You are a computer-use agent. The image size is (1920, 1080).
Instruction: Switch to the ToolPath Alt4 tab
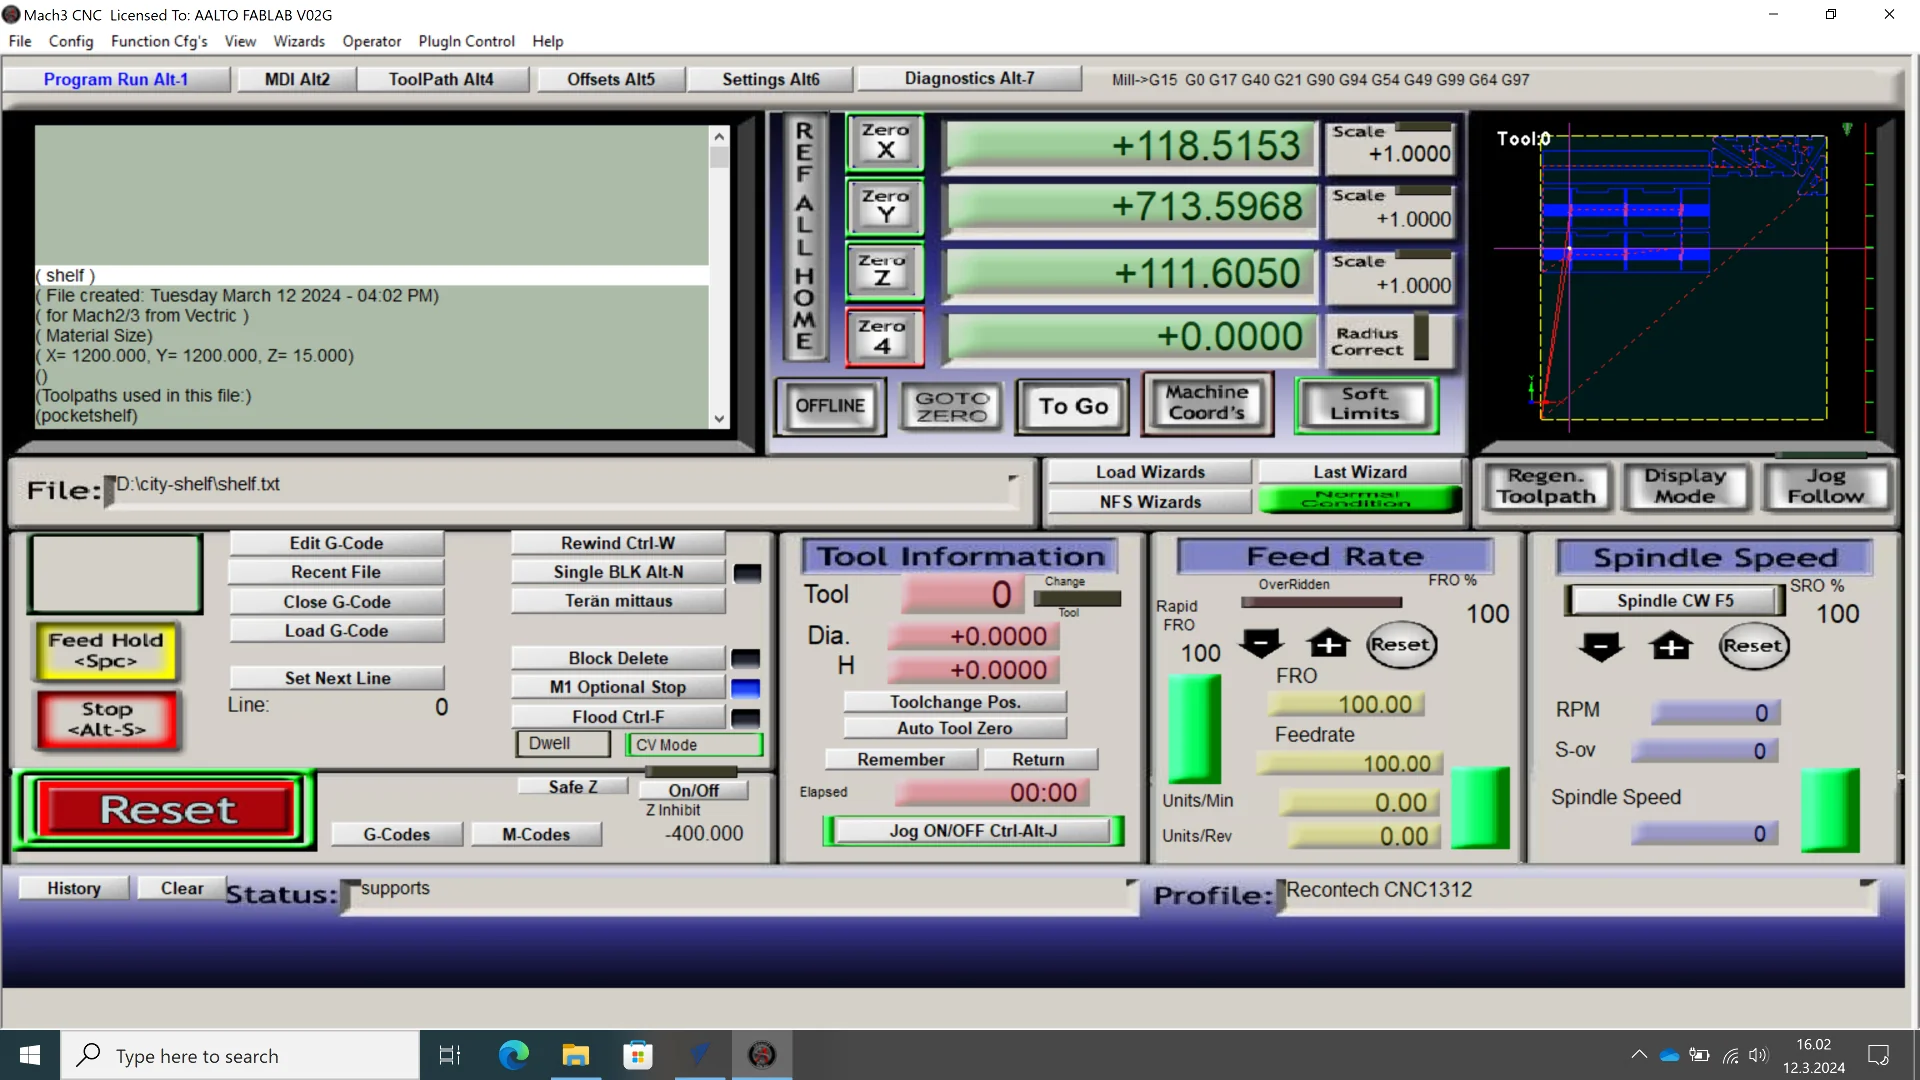click(441, 79)
